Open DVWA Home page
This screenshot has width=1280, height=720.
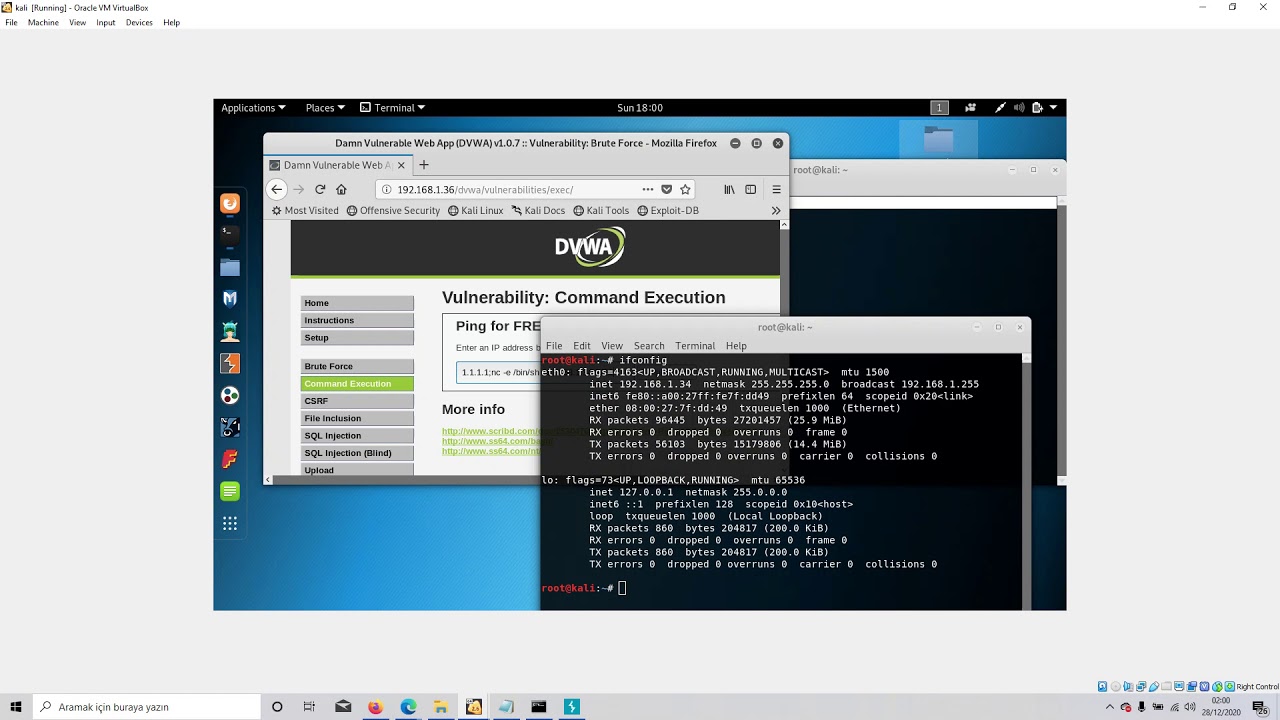click(357, 303)
